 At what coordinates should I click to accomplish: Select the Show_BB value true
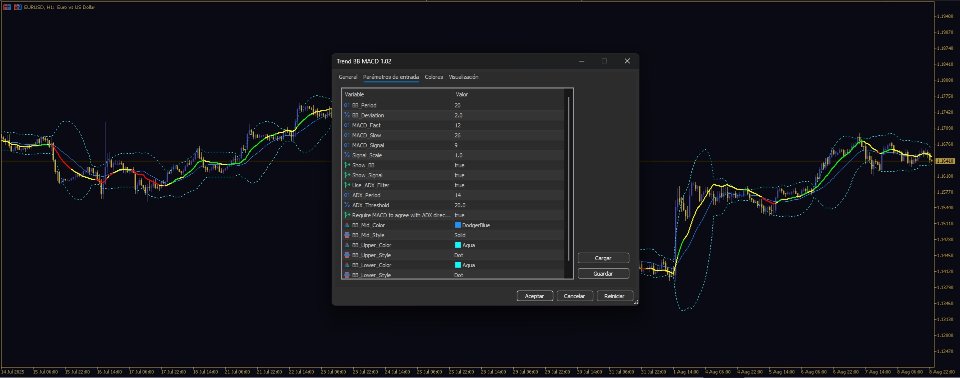point(459,165)
